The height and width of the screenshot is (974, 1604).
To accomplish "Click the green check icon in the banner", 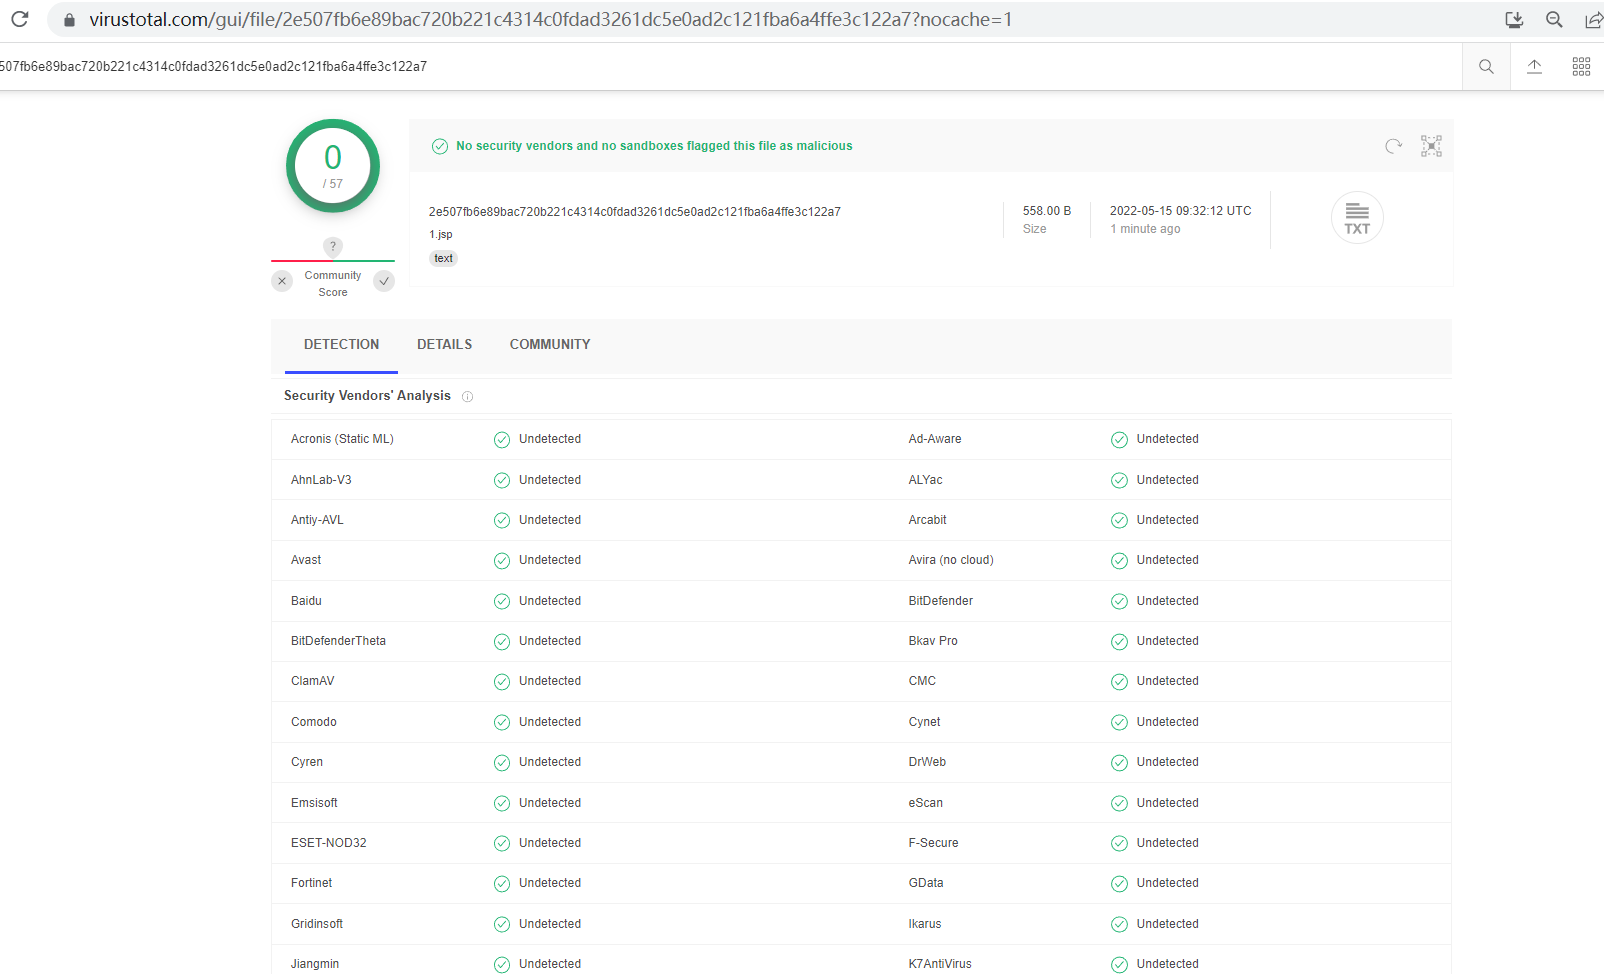I will pyautogui.click(x=440, y=146).
